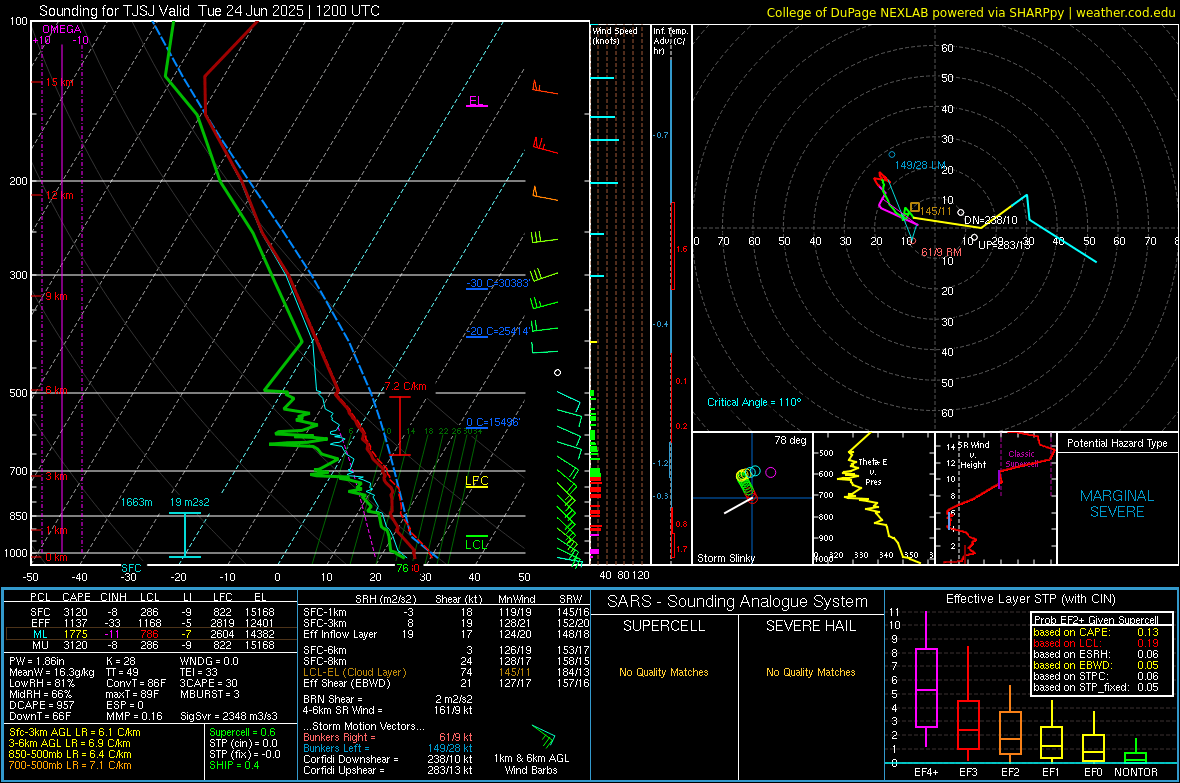Click the orange '145/11' hodograph label
The height and width of the screenshot is (783, 1180).
935,212
